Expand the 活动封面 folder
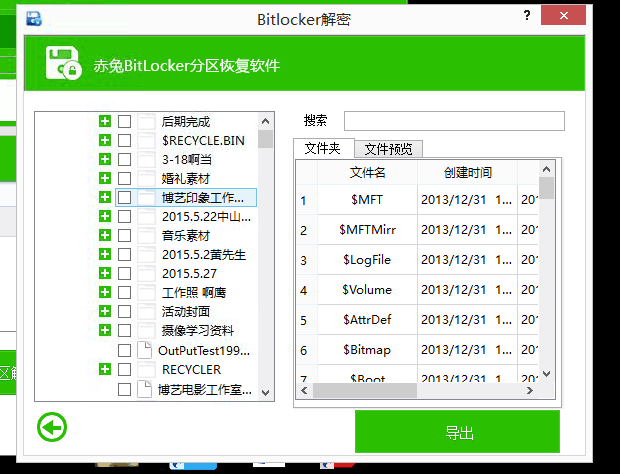 tap(105, 311)
